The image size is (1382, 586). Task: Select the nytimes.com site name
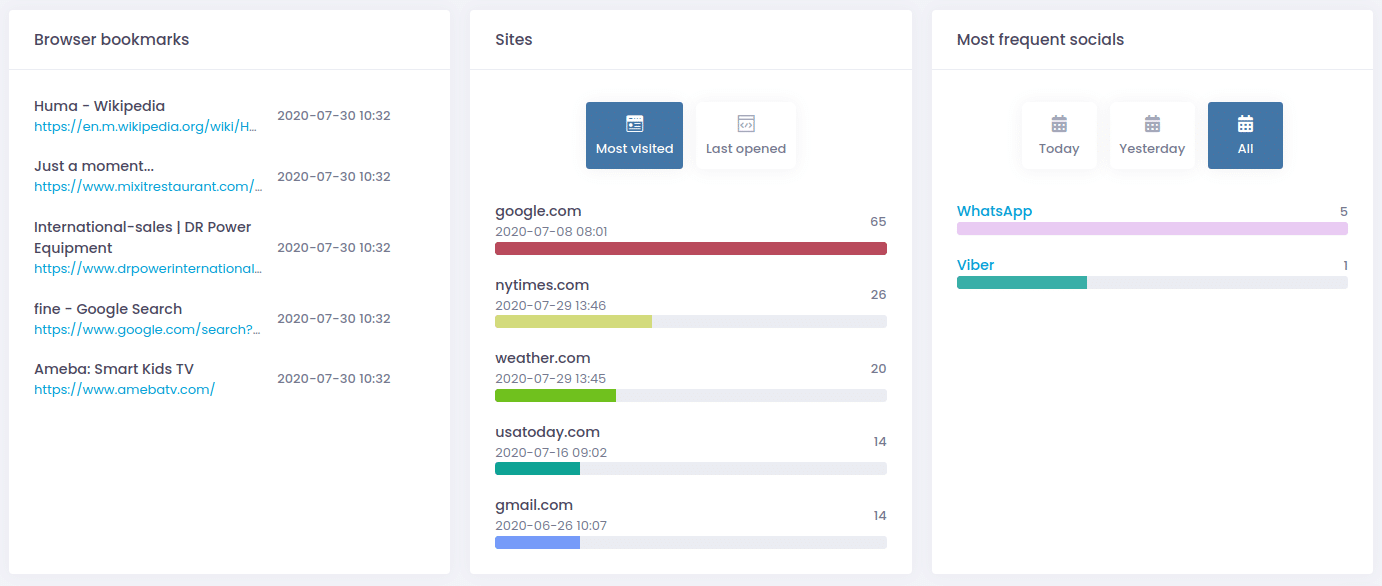[x=542, y=285]
